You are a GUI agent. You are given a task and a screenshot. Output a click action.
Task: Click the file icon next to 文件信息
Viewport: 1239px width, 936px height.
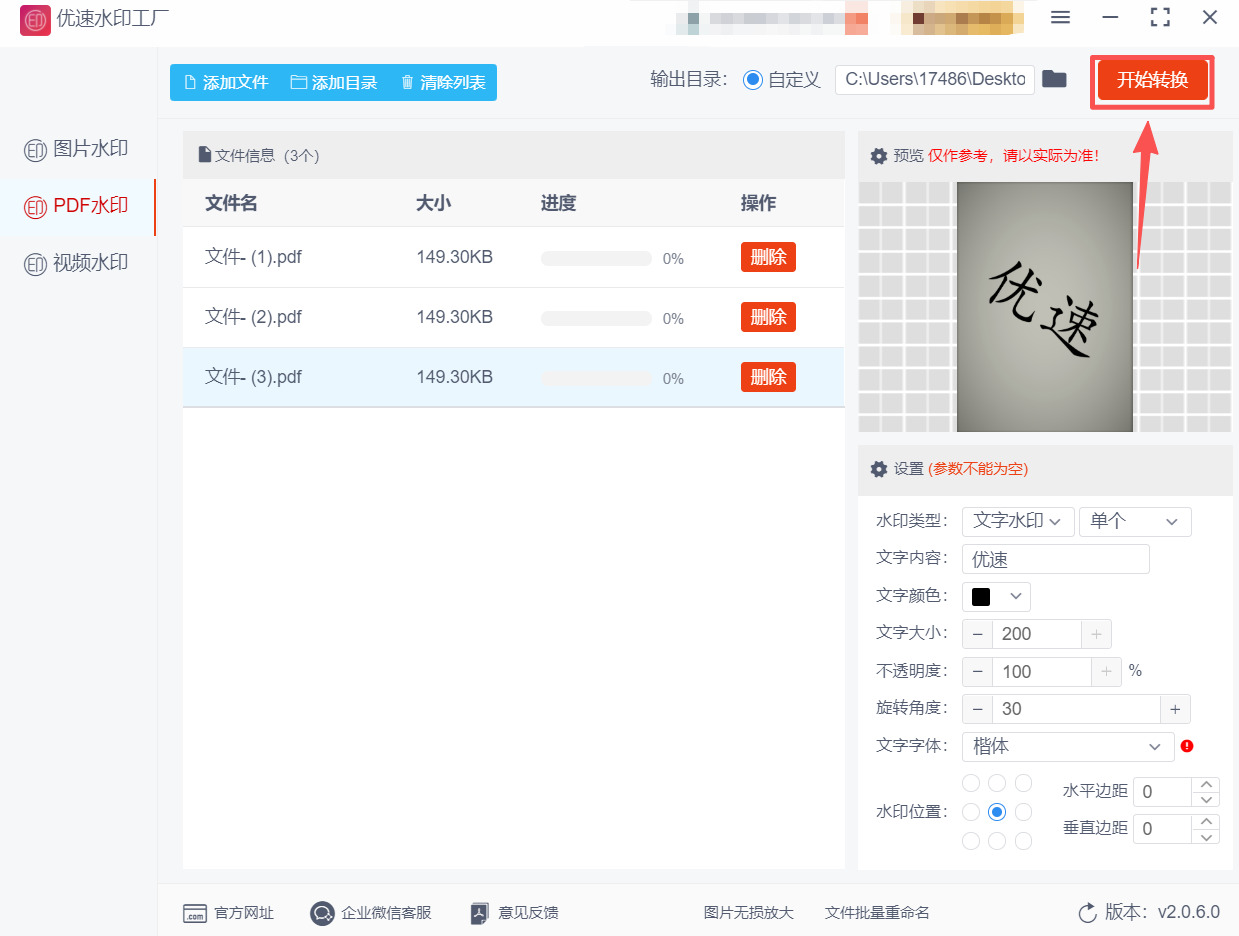tap(205, 155)
